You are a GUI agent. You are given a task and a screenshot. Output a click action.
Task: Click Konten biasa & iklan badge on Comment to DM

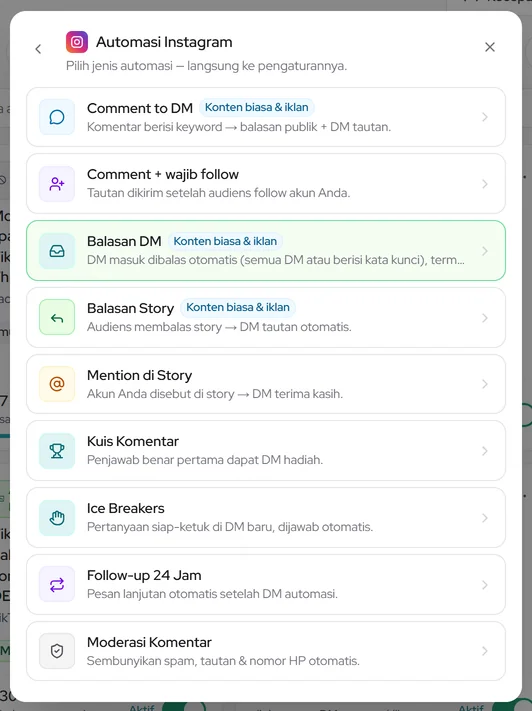257,107
